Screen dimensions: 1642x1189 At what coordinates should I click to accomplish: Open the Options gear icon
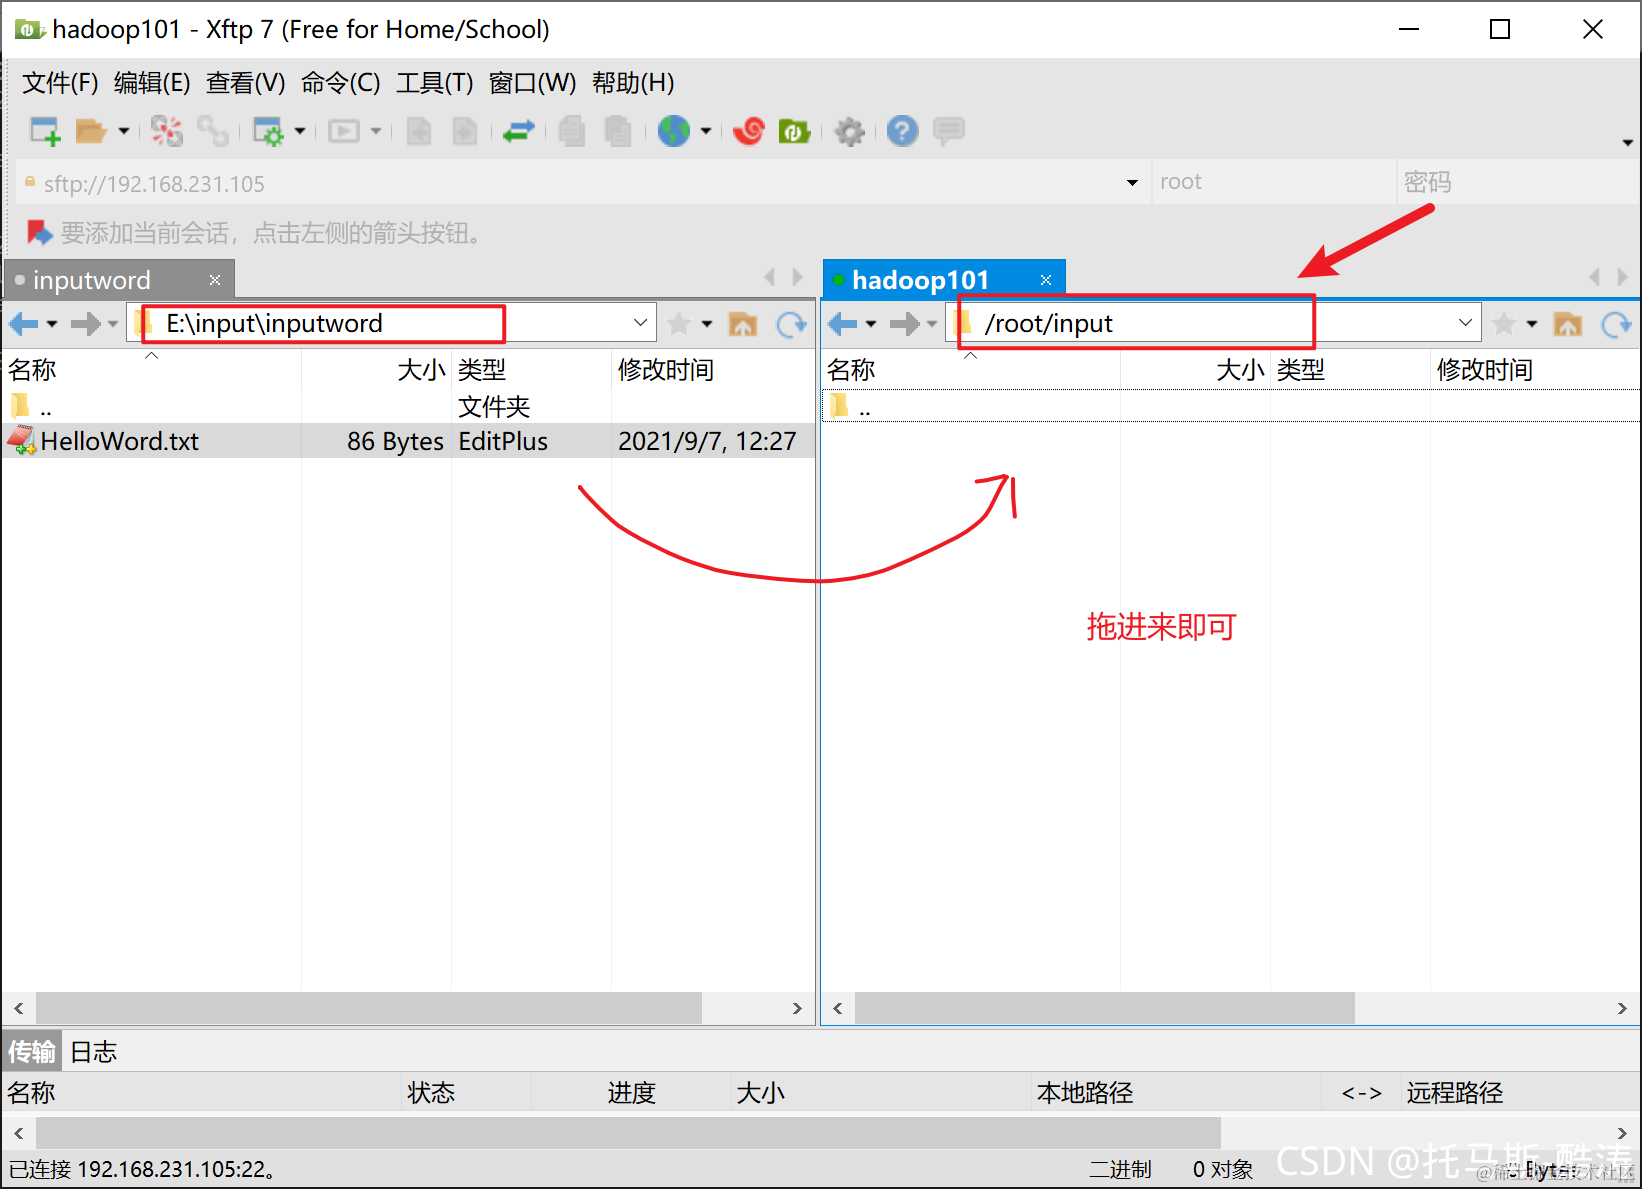click(850, 131)
